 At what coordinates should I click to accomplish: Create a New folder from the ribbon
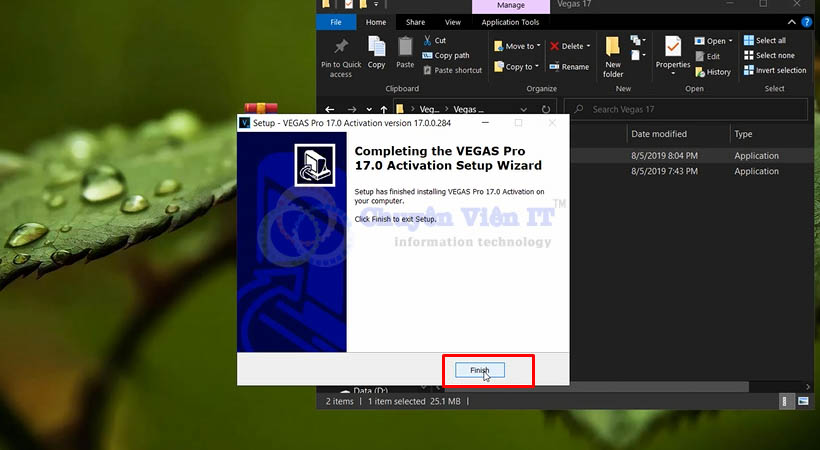[613, 56]
